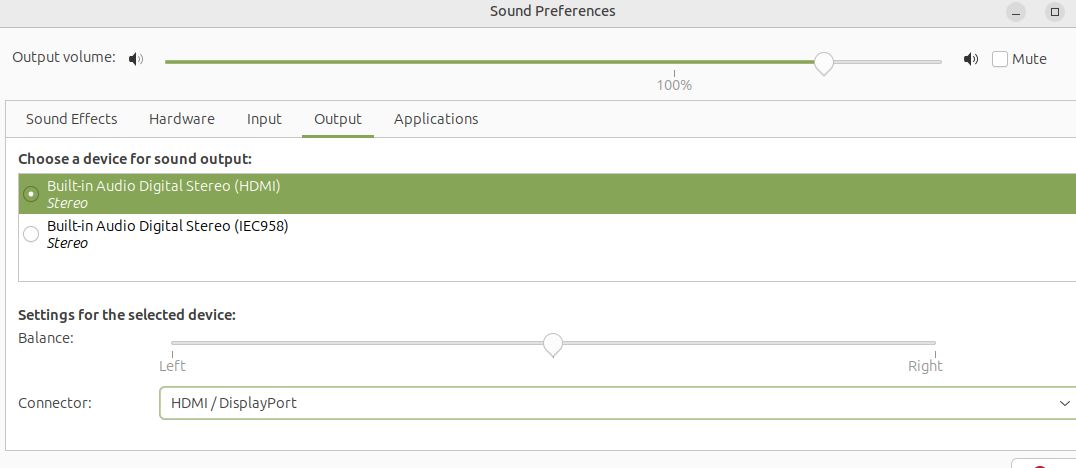Maximize the Sound Preferences window
1076x468 pixels.
coord(1055,12)
